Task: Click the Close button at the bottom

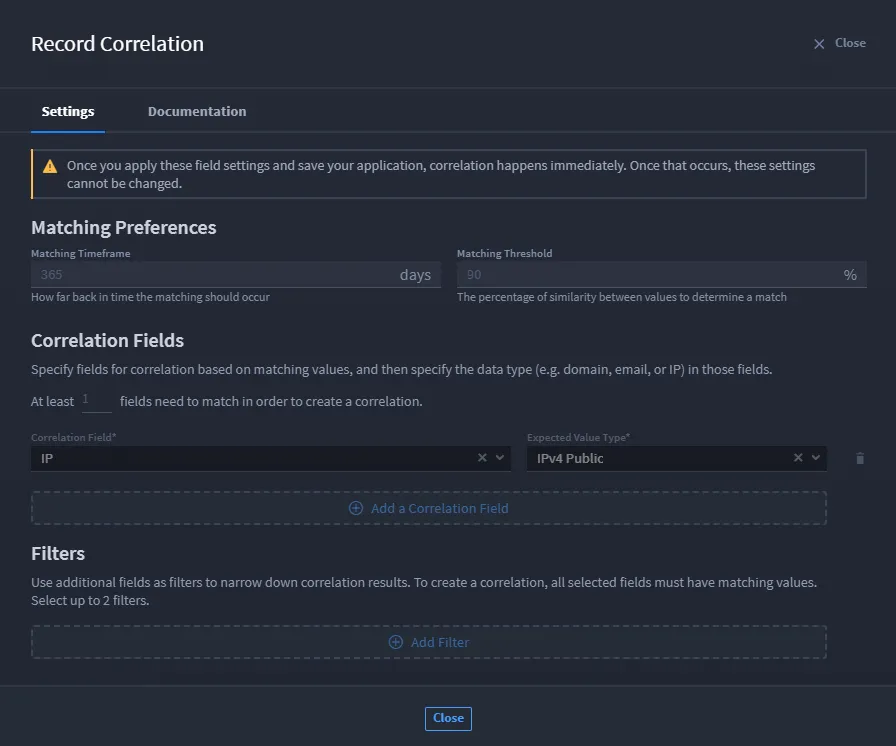Action: [x=448, y=718]
